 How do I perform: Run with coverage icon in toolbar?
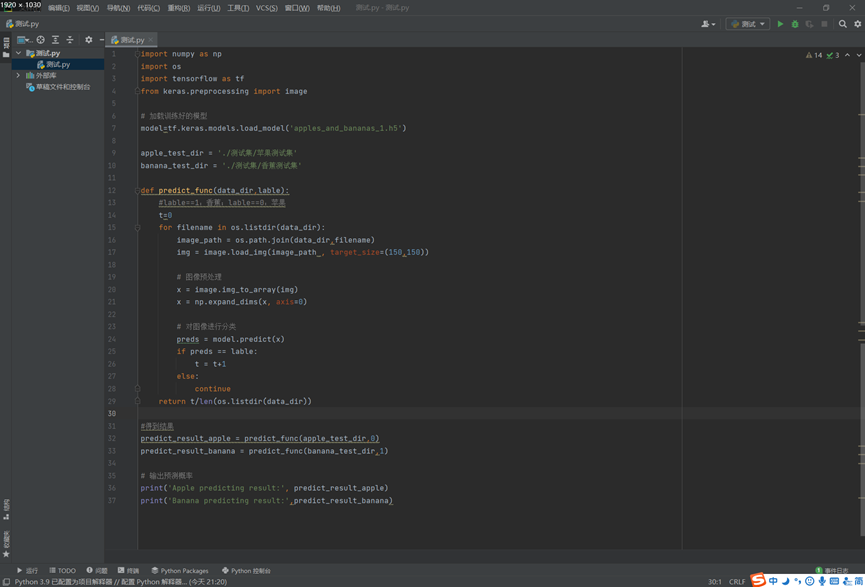809,24
